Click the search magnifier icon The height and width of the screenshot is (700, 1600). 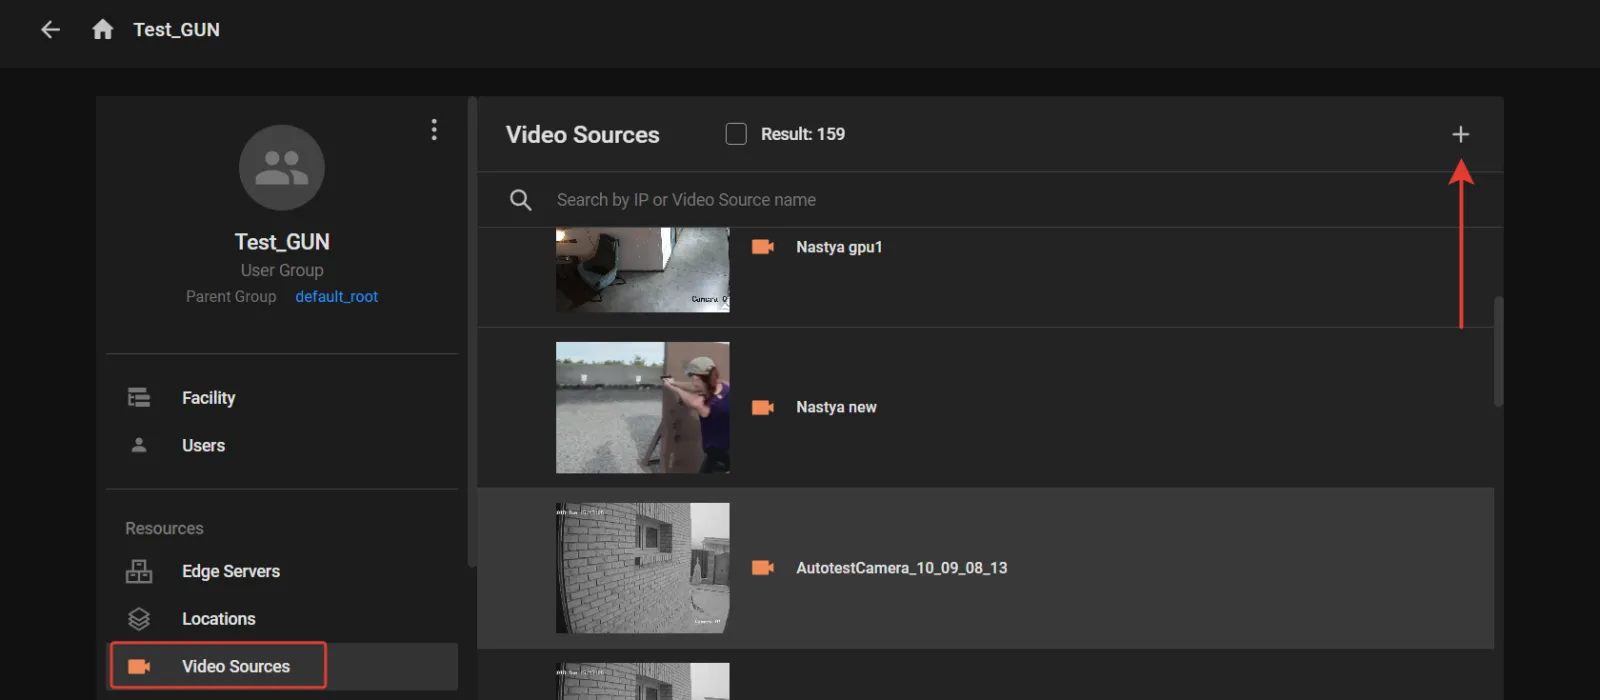click(520, 200)
